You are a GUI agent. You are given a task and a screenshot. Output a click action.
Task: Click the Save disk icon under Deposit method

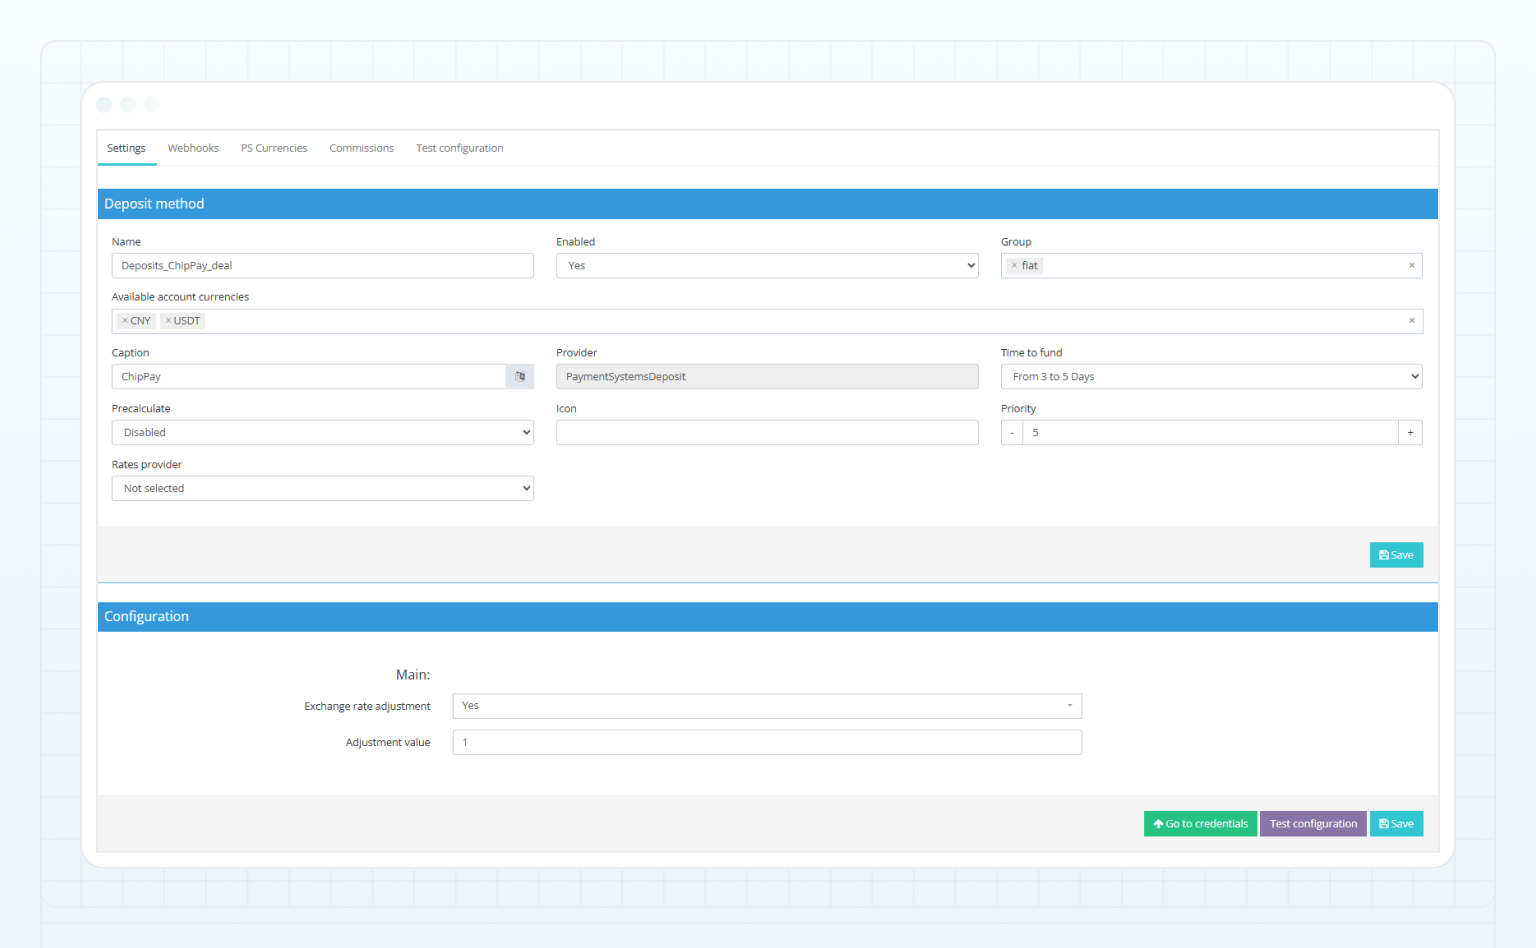pos(1384,554)
